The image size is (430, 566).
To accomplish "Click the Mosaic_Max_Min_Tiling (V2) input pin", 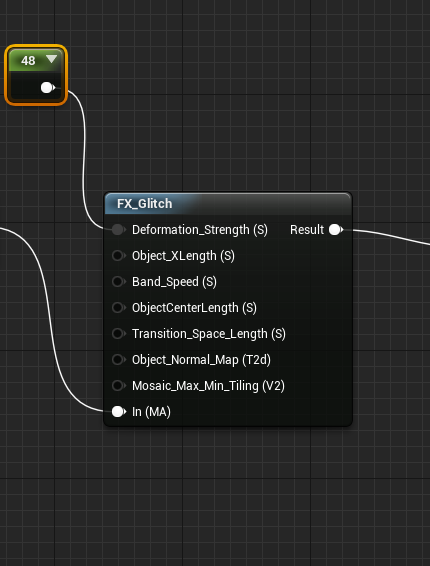I will (x=118, y=386).
